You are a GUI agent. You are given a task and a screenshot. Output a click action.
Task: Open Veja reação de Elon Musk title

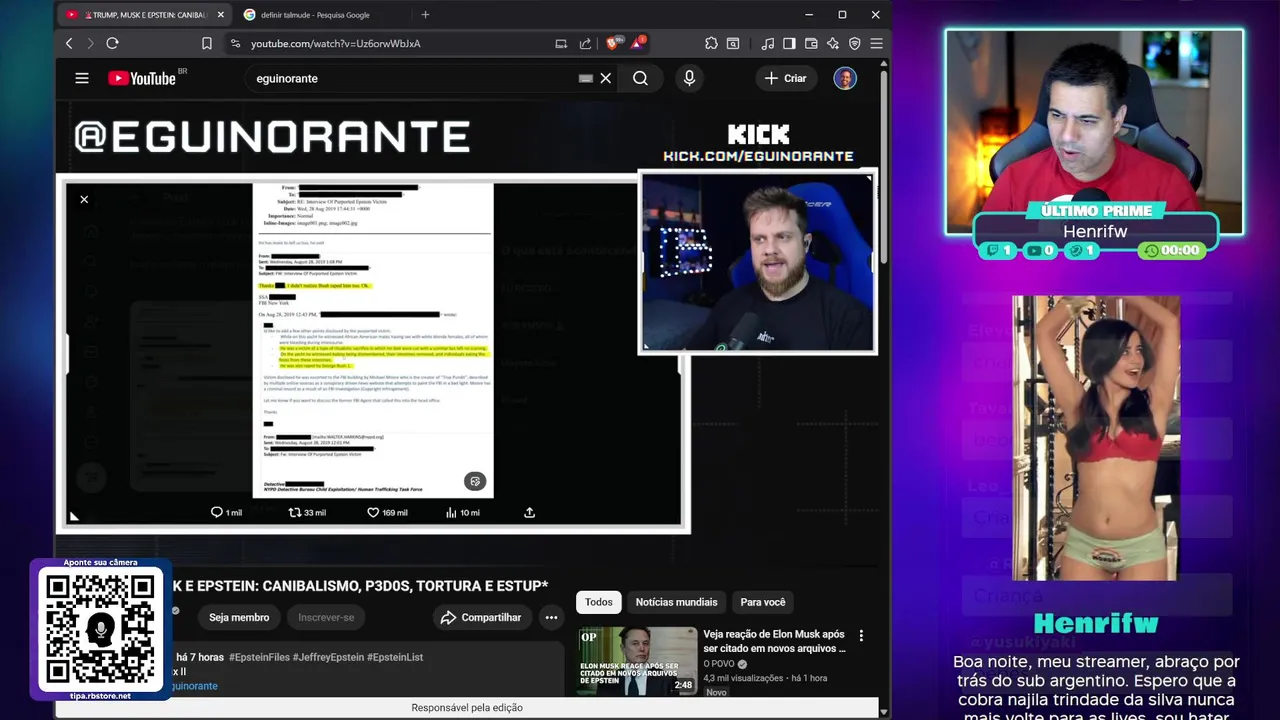[774, 641]
